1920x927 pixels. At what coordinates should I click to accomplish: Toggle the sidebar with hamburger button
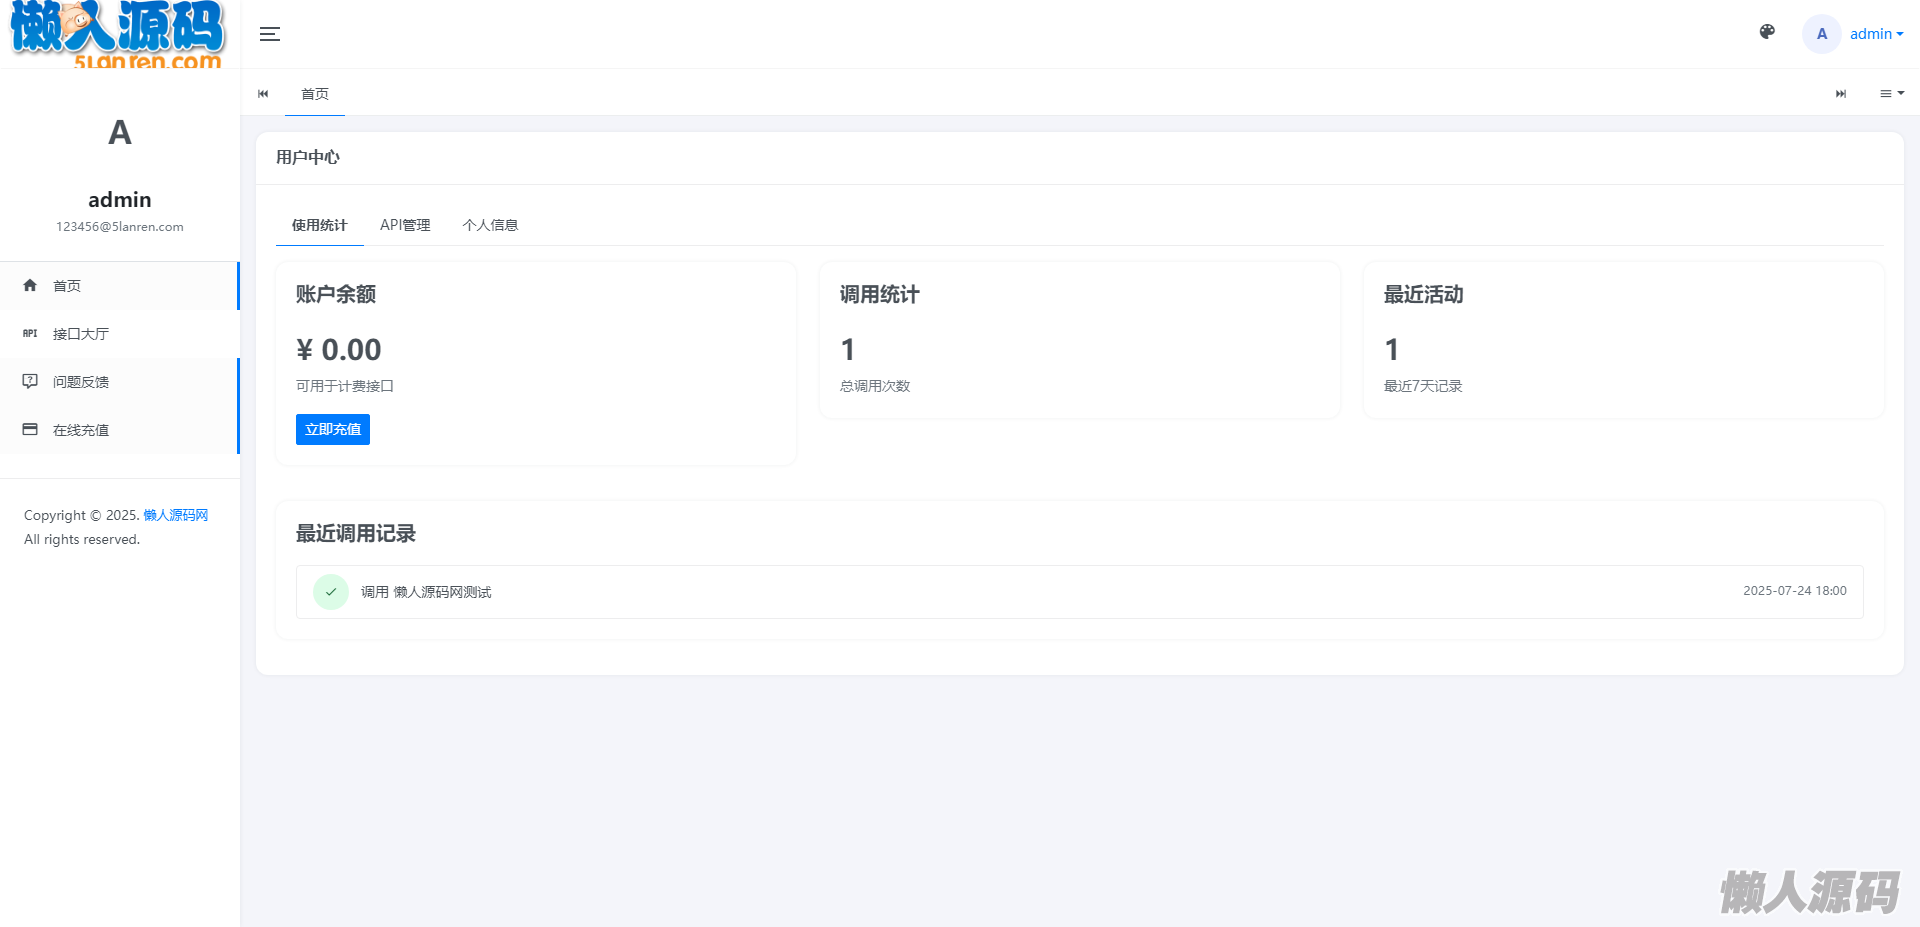coord(270,34)
